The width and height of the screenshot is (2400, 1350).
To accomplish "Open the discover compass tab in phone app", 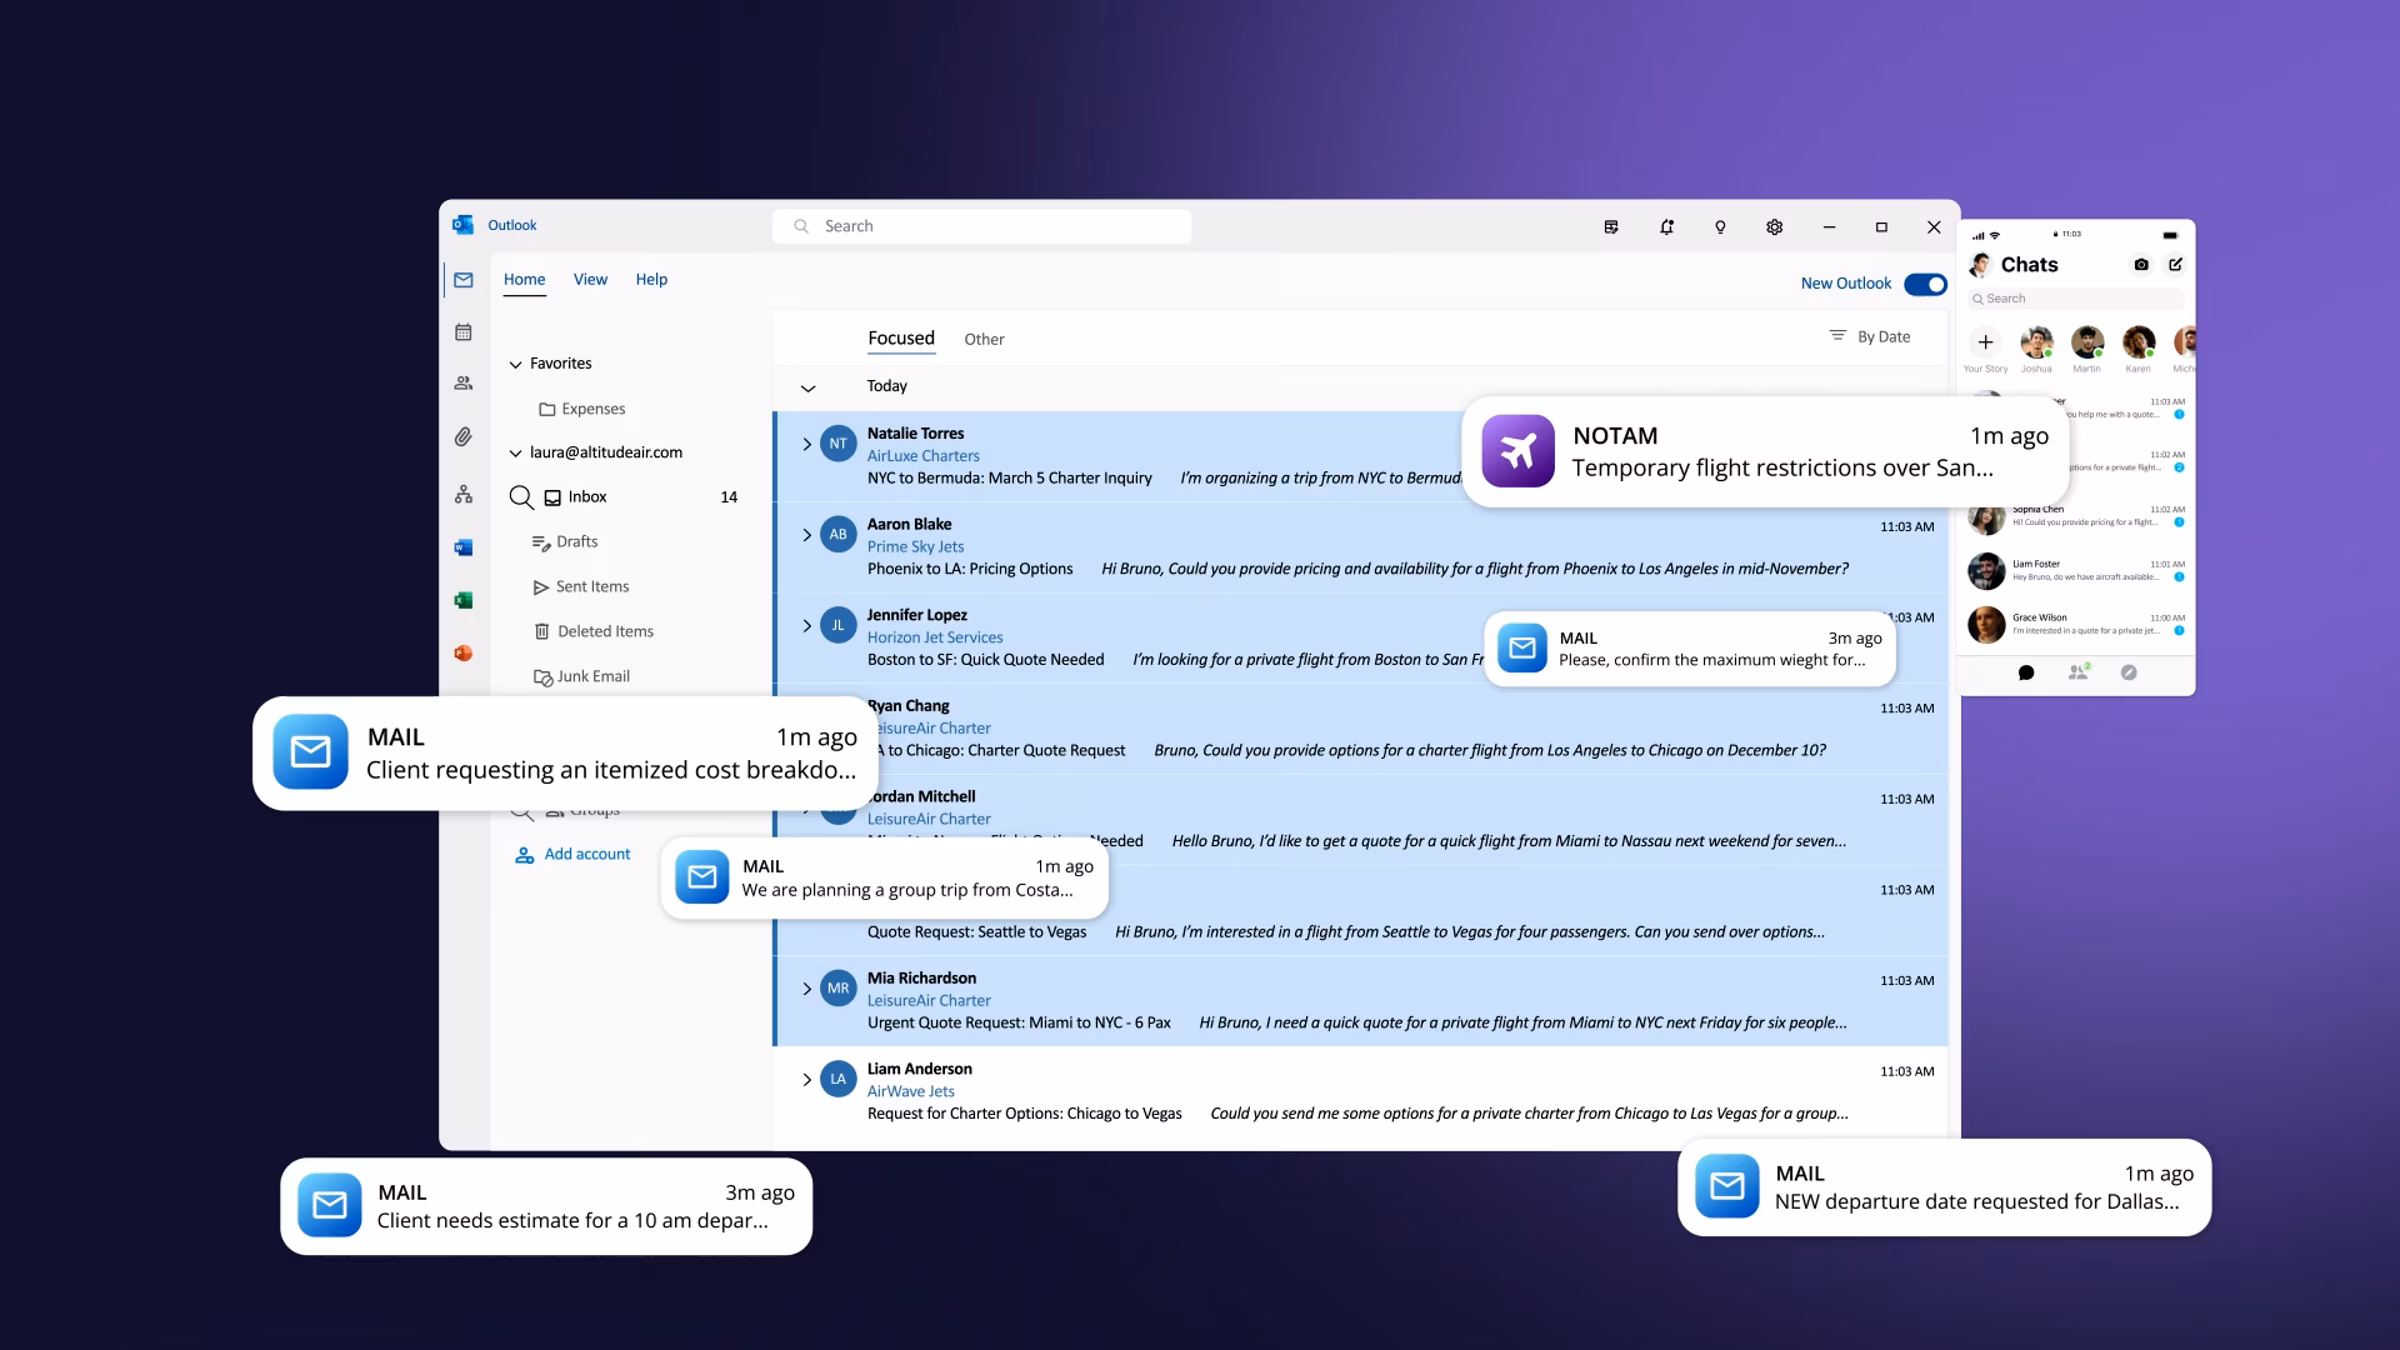I will pyautogui.click(x=2129, y=673).
